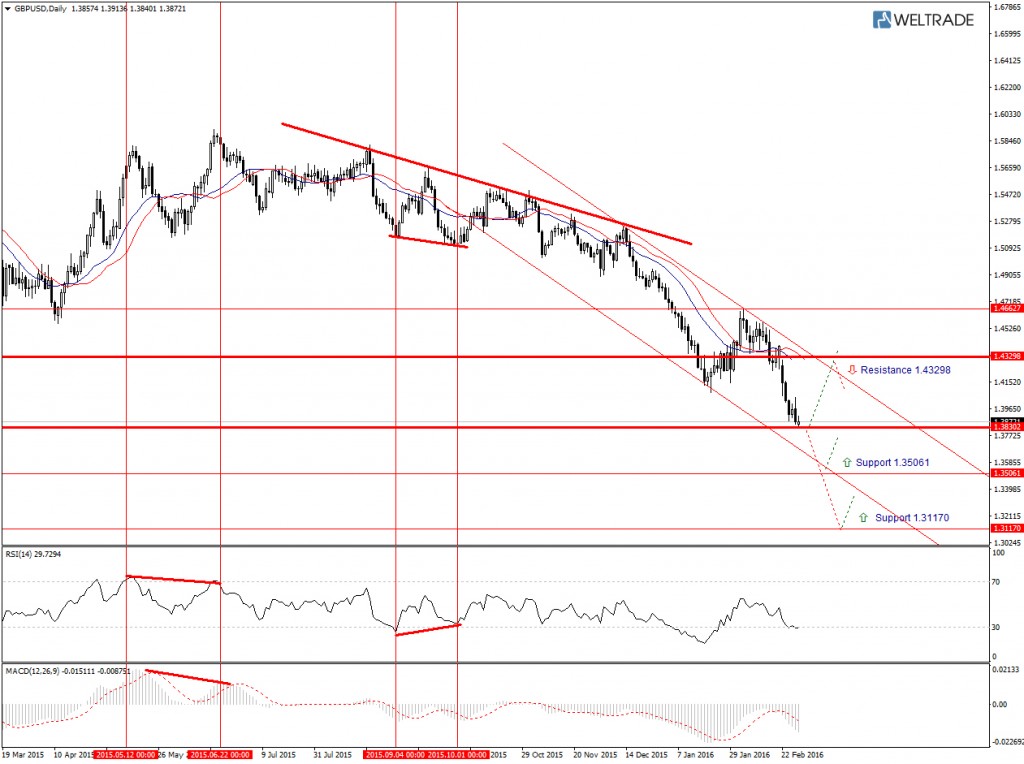The image size is (1024, 764).
Task: Click the red 1.46627 price tag on scale
Action: 1007,308
